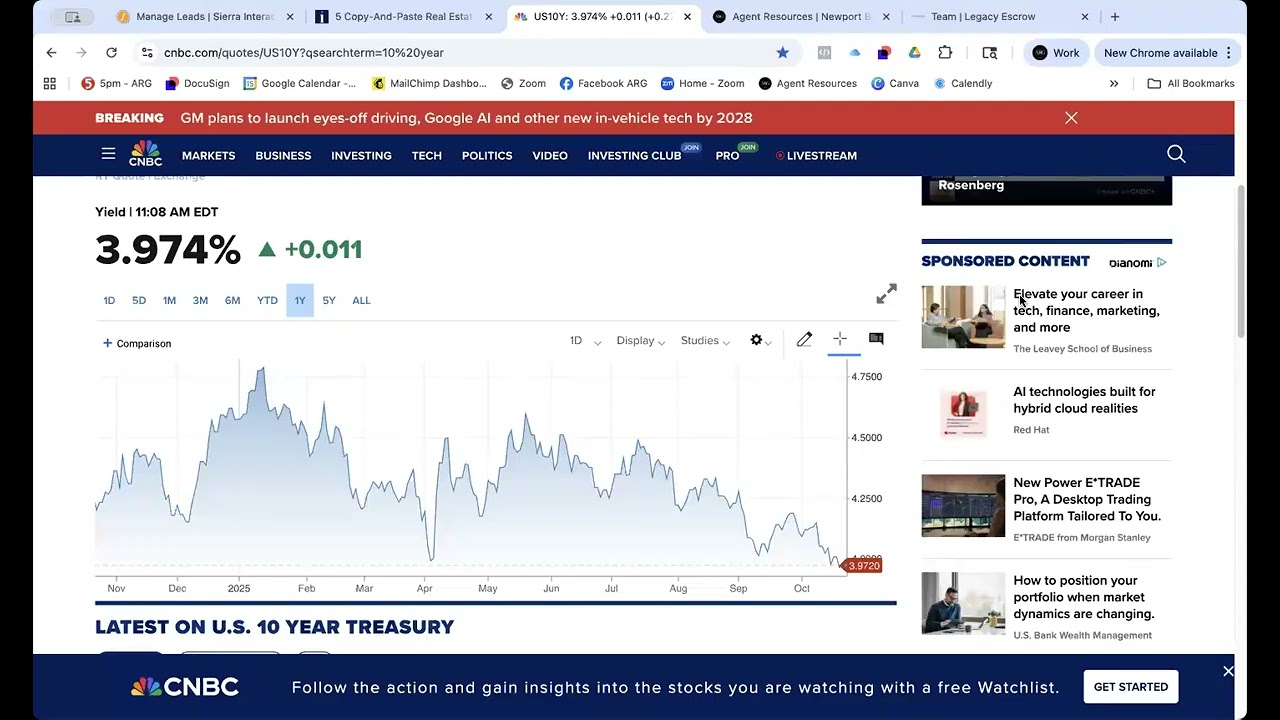Toggle the chart crosshair tool
Image resolution: width=1280 pixels, height=720 pixels.
tap(840, 340)
